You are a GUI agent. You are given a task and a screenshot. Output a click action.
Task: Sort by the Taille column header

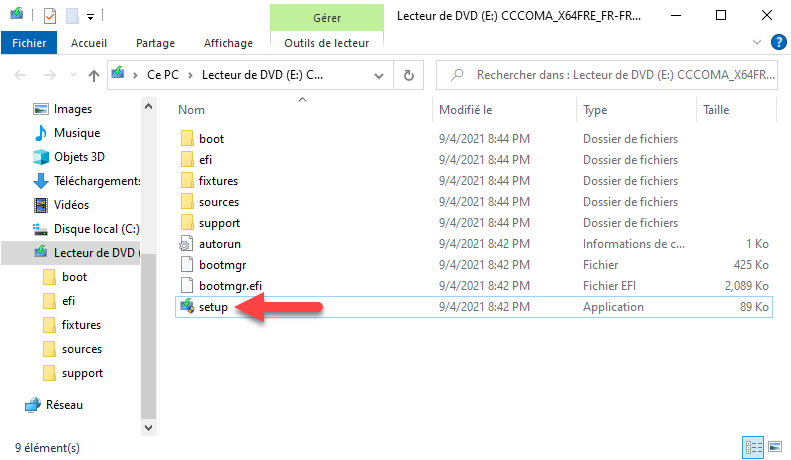pos(716,110)
